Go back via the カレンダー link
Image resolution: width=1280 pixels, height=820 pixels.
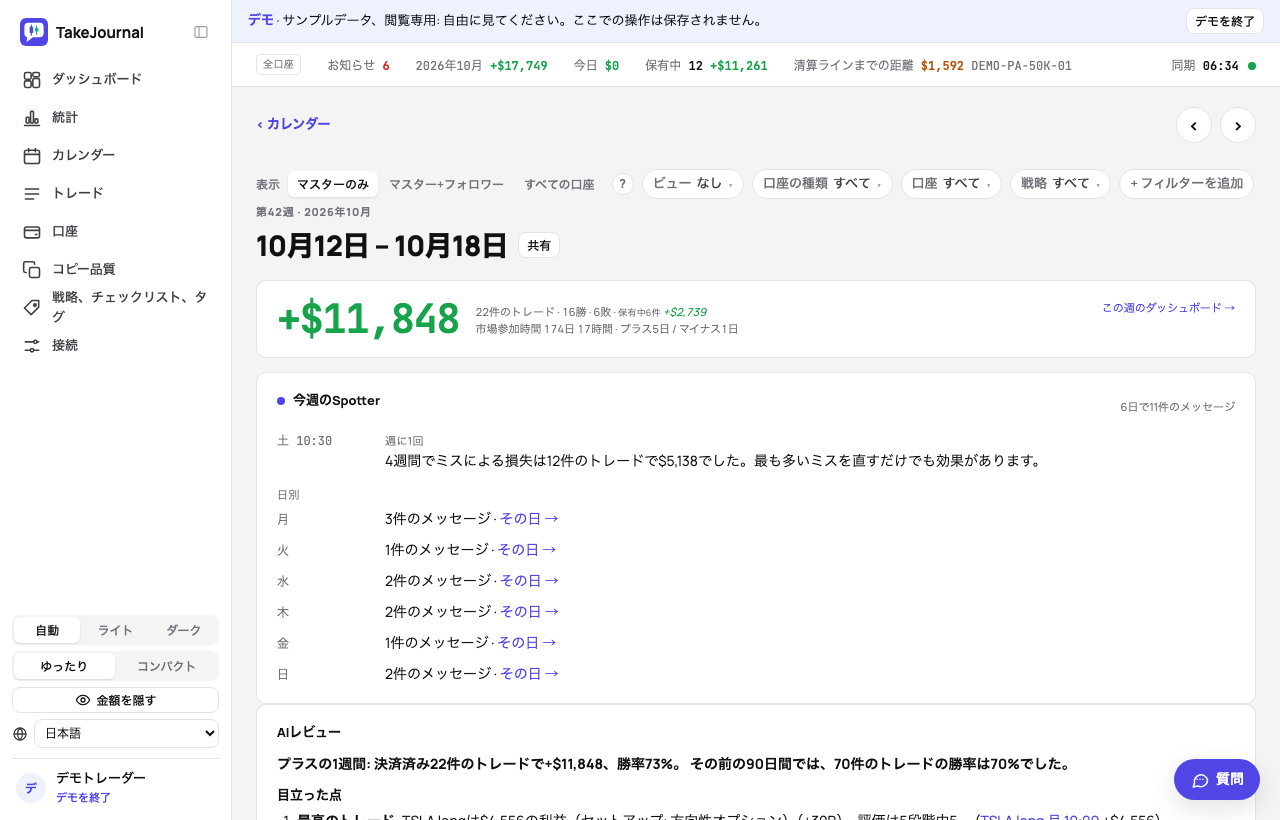(x=293, y=124)
